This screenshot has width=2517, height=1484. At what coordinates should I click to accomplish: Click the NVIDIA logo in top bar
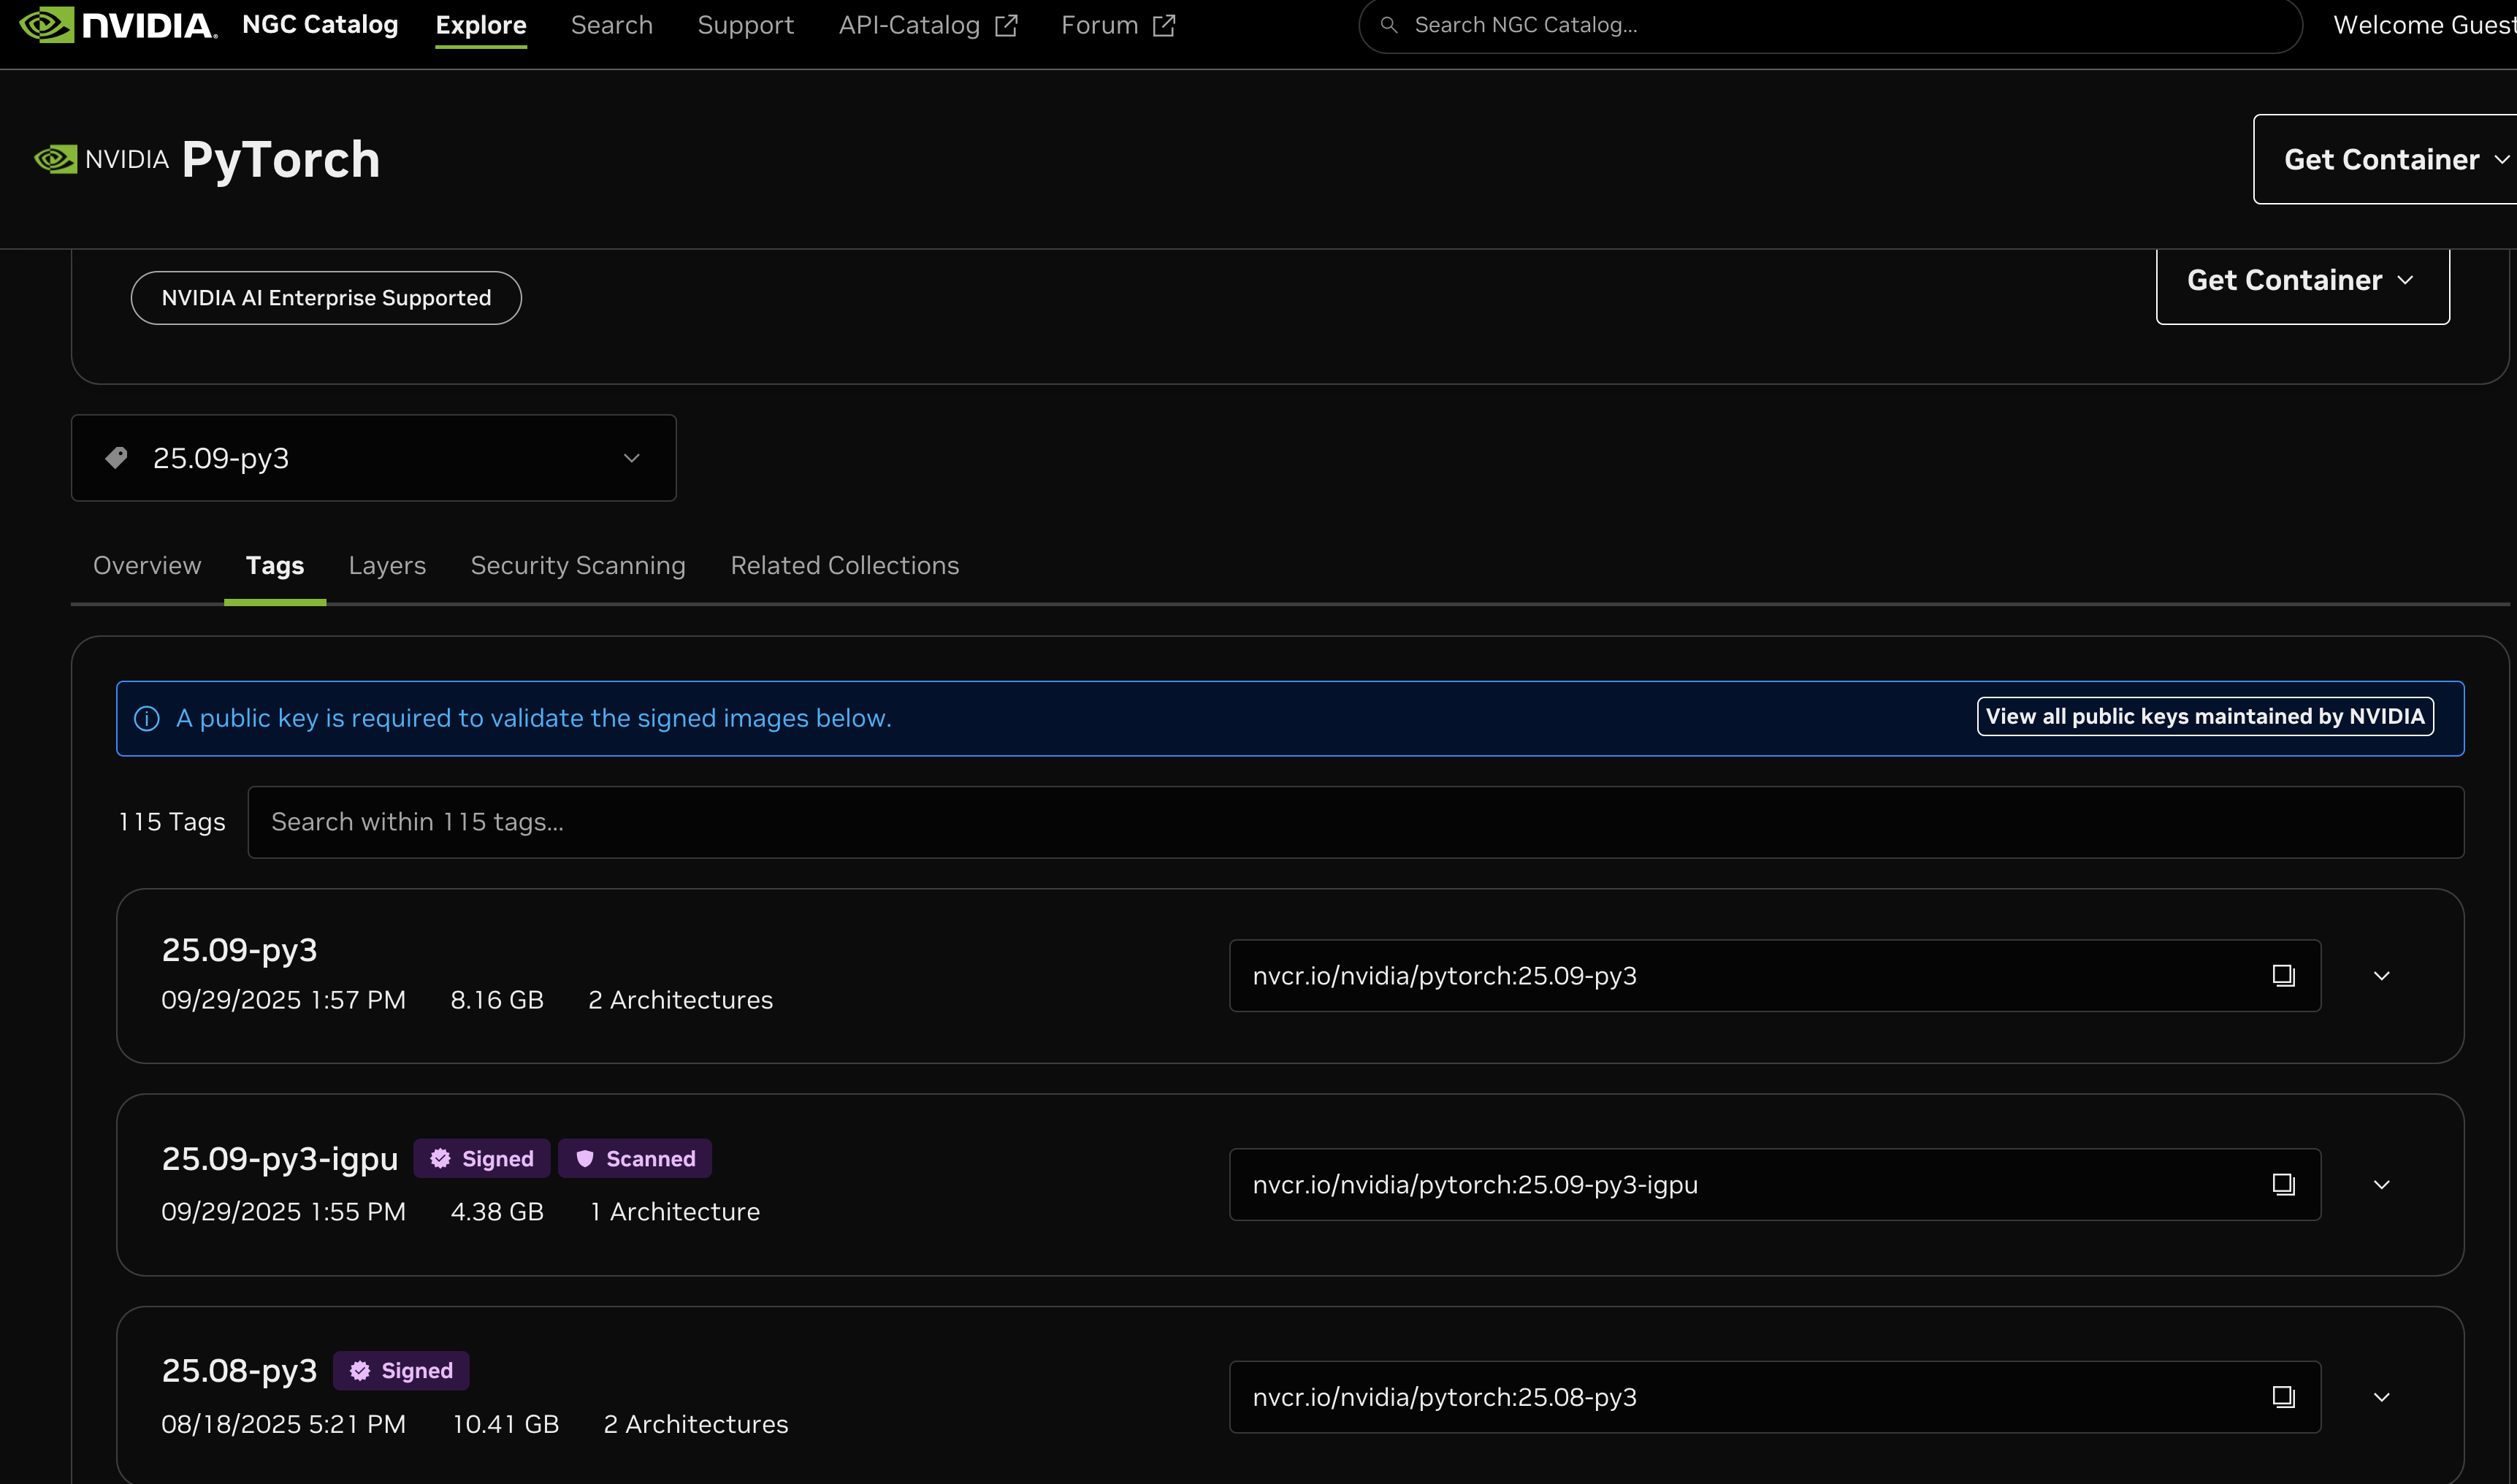coord(118,25)
